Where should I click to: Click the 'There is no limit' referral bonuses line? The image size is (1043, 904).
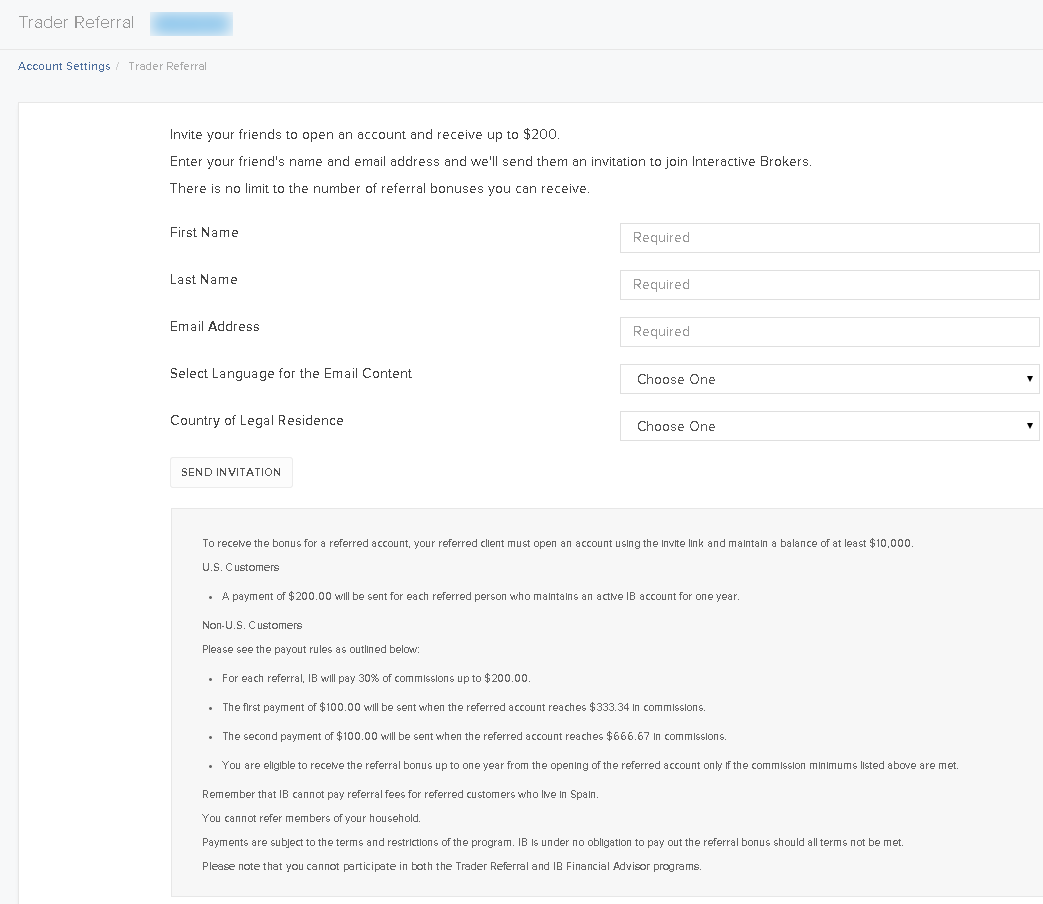380,189
